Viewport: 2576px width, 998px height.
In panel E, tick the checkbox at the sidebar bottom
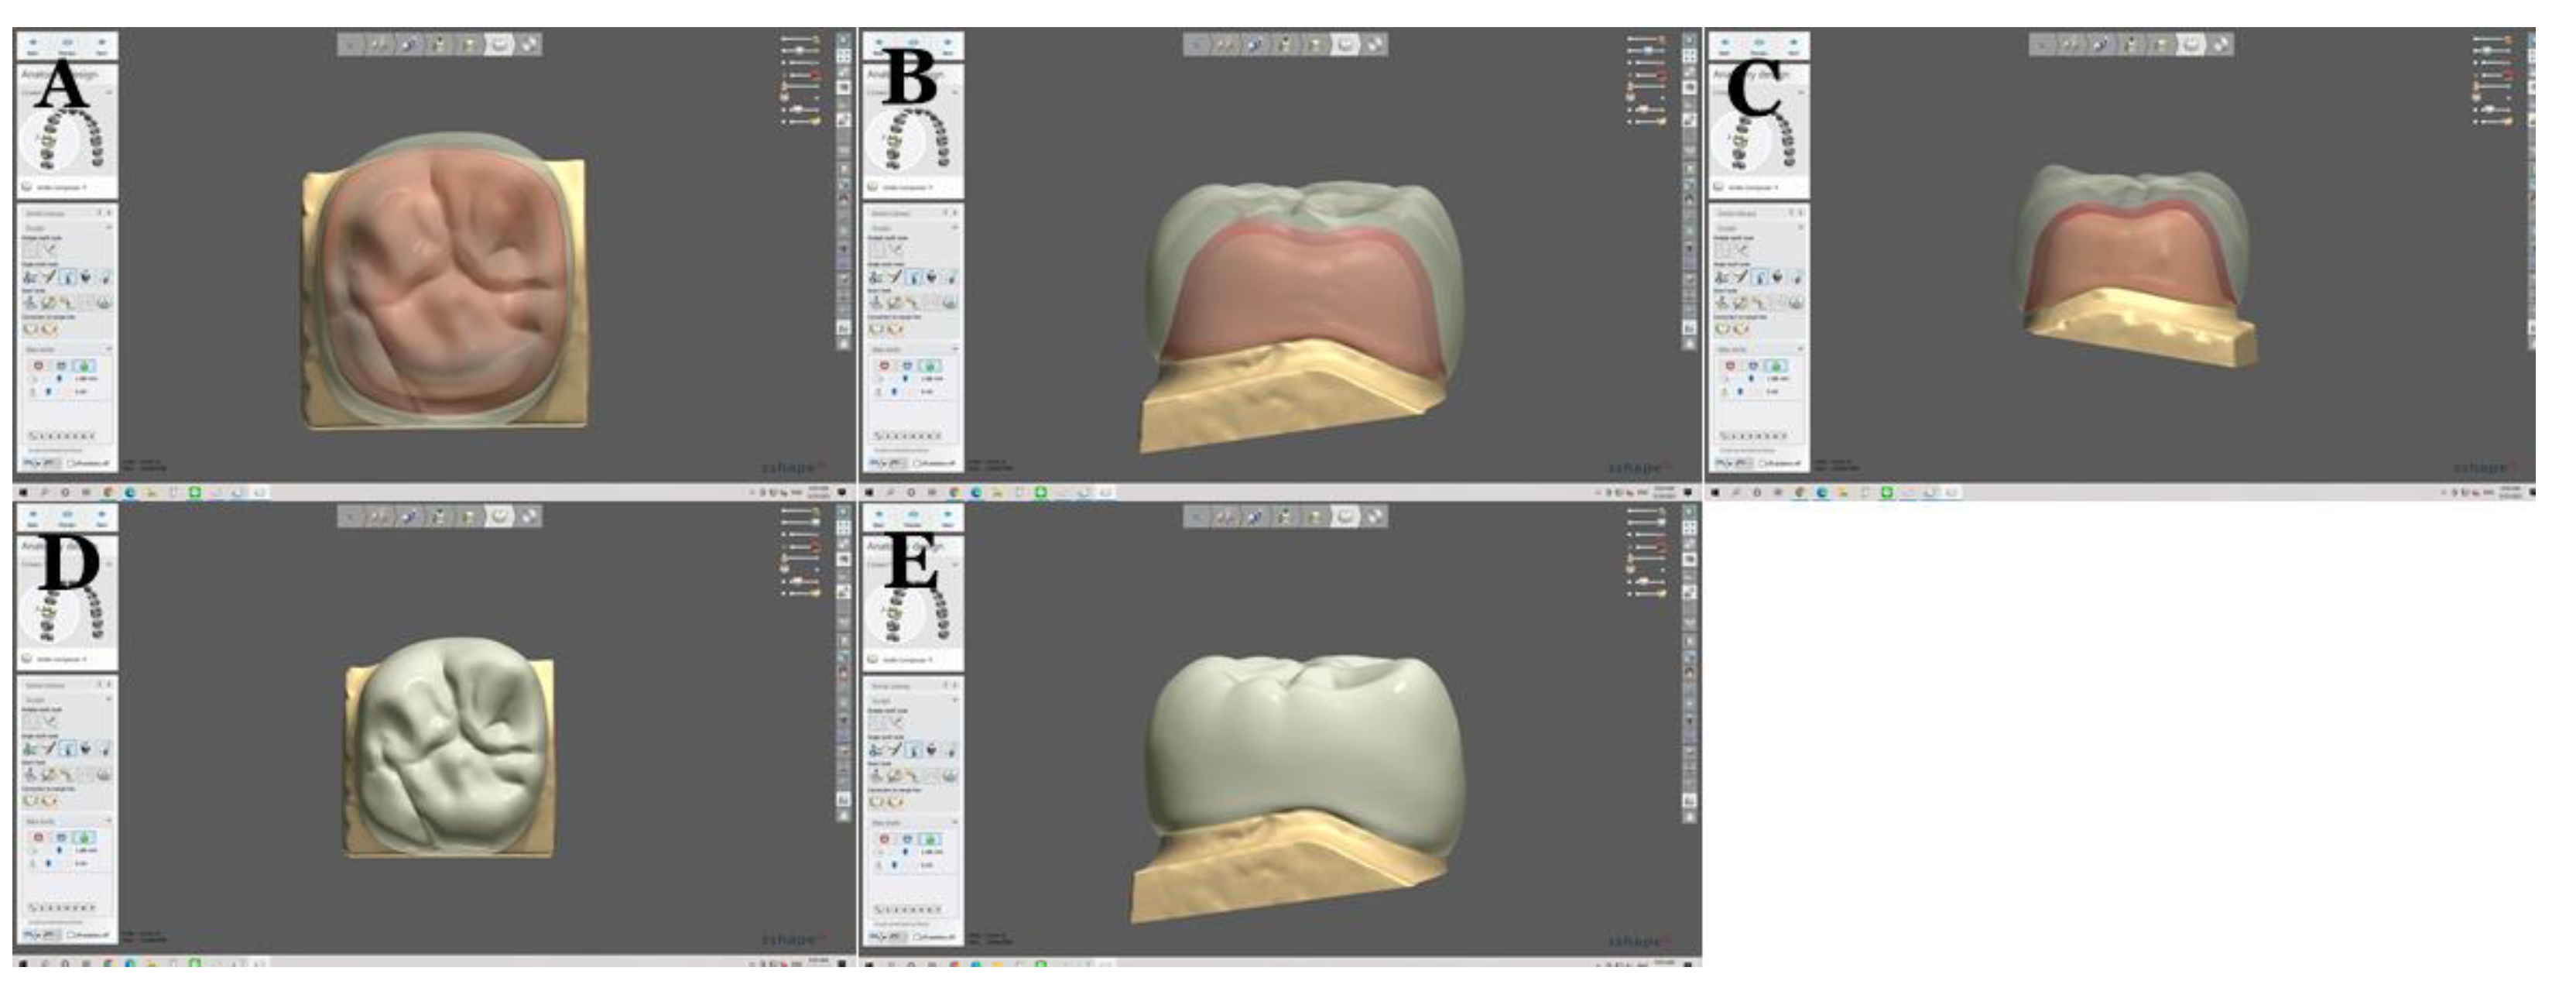[x=918, y=936]
